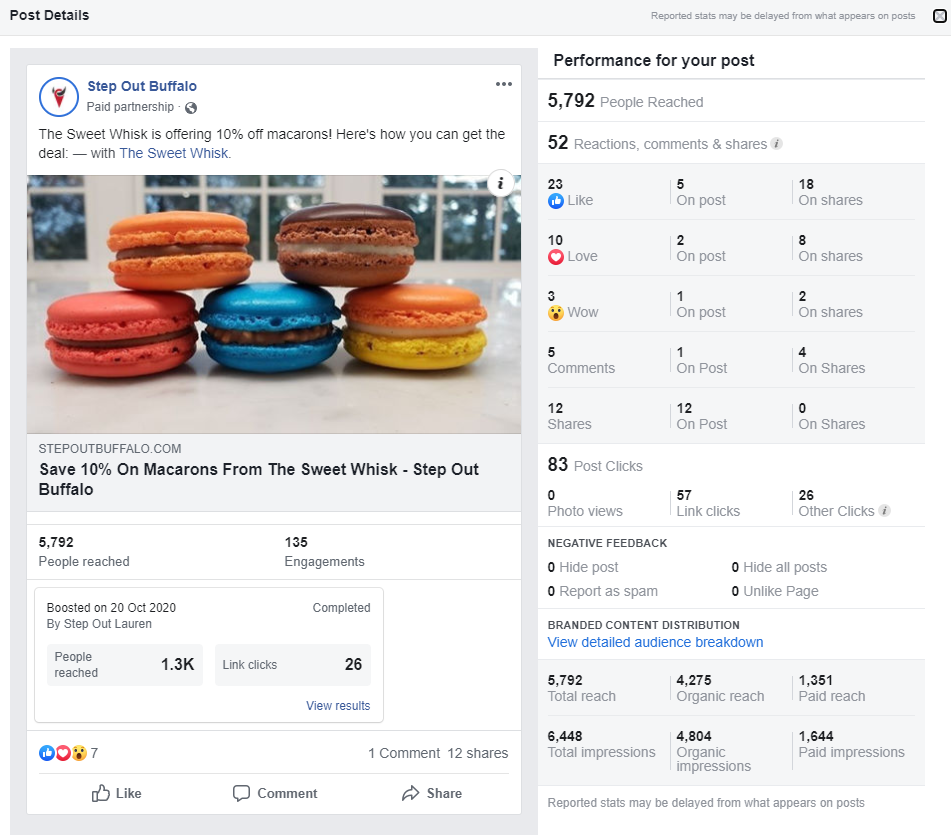Click the Link clicks 26 stat box

292,665
